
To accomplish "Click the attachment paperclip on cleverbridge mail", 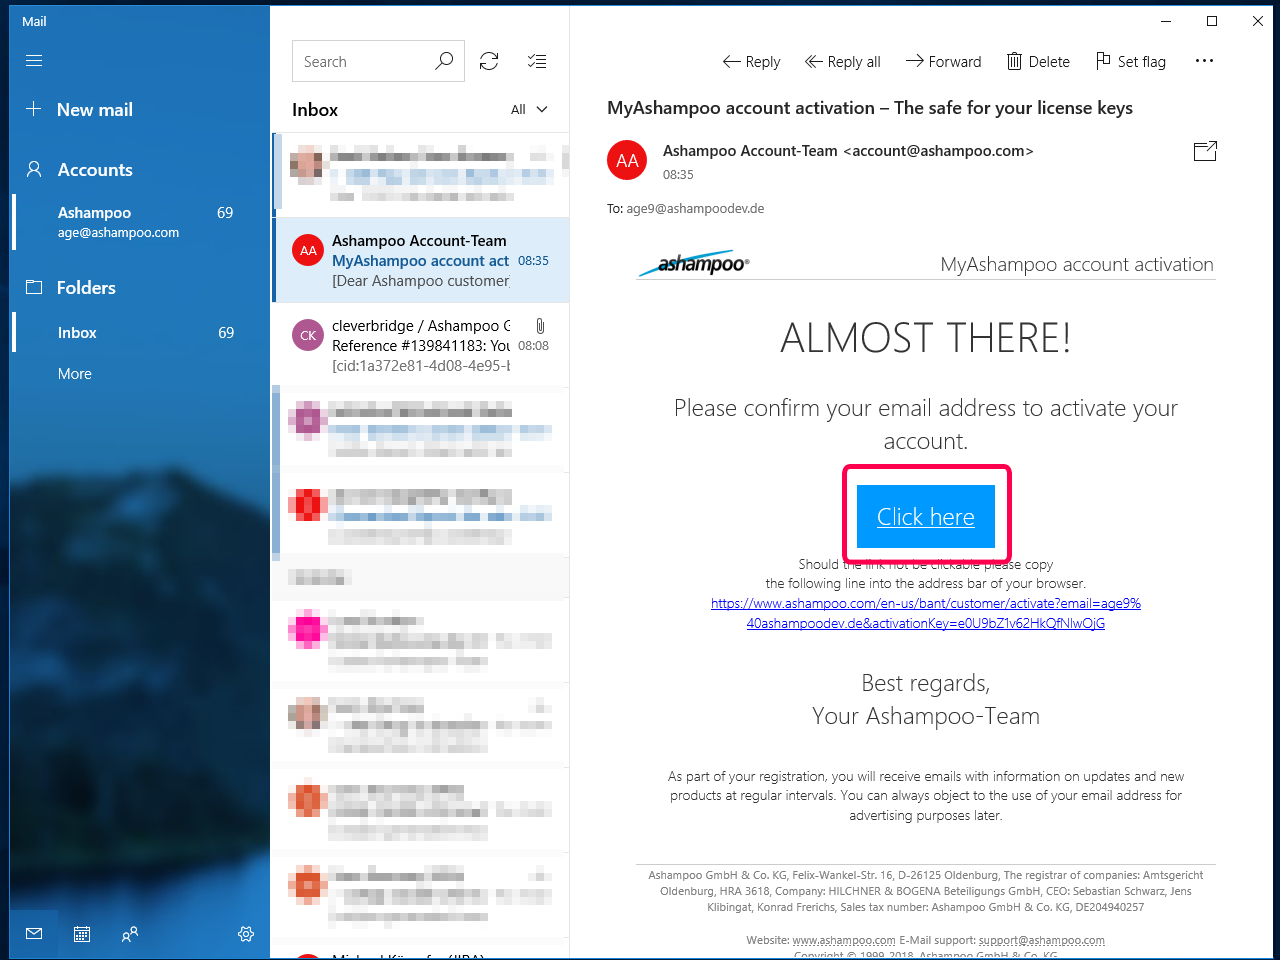I will (x=540, y=326).
